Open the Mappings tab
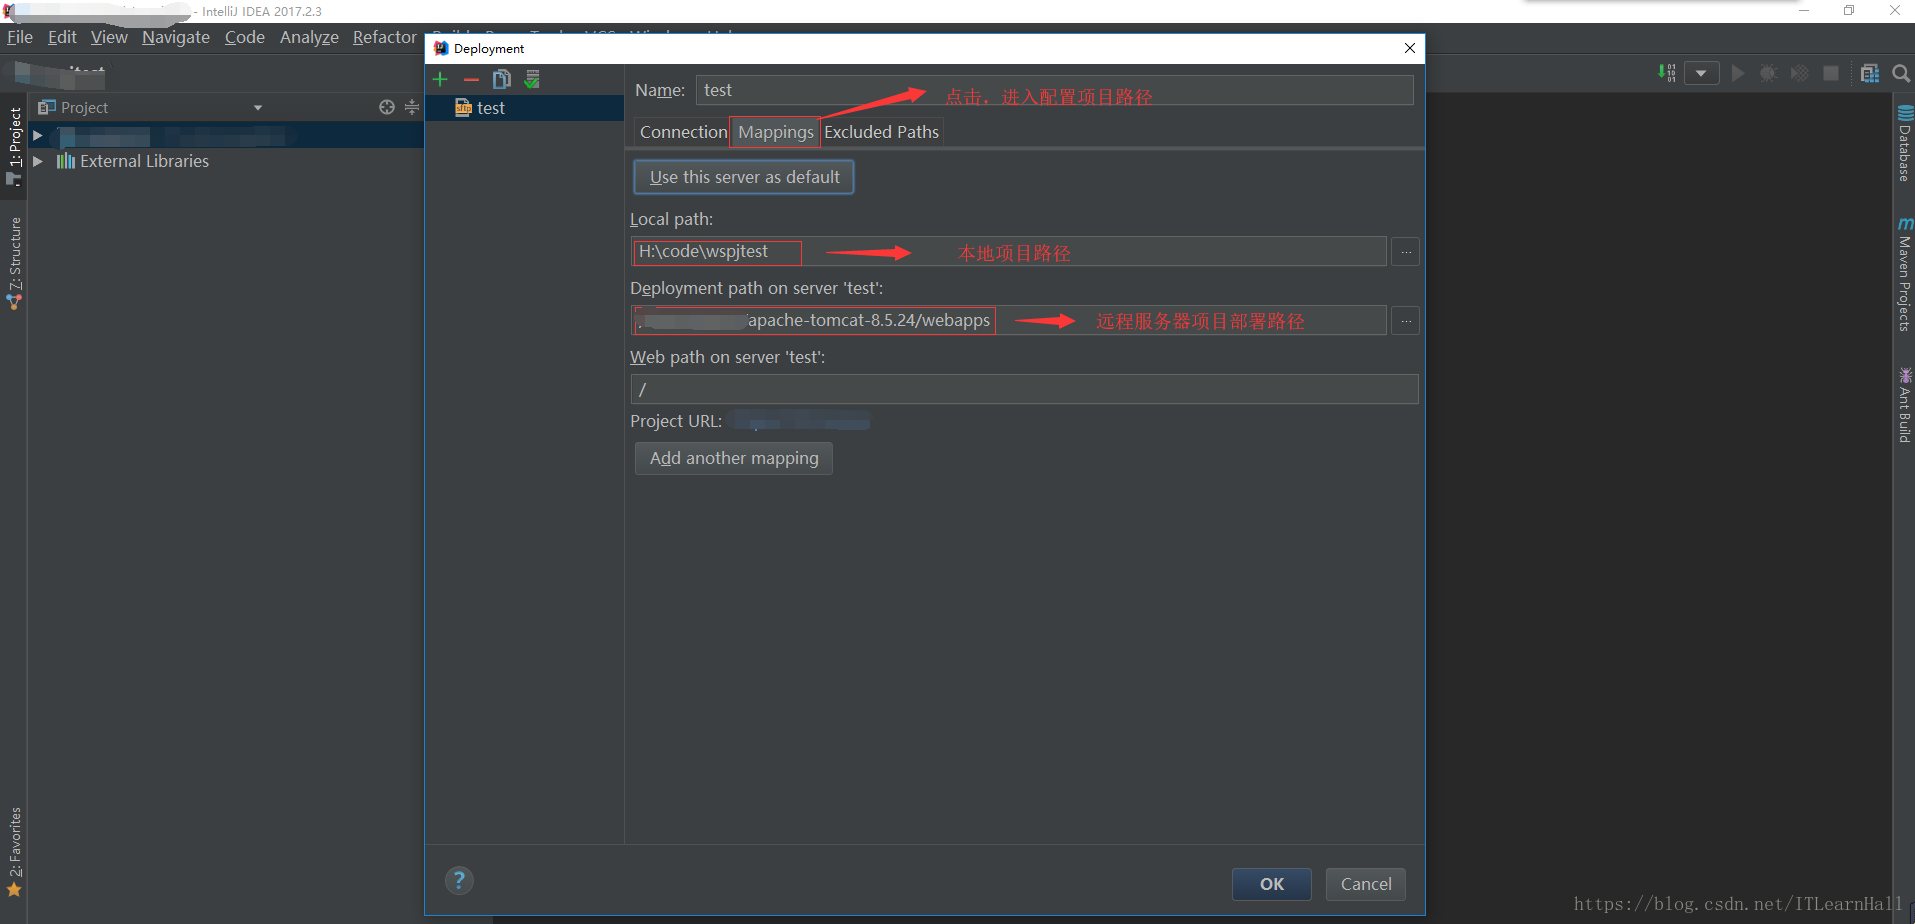The width and height of the screenshot is (1915, 924). [776, 132]
